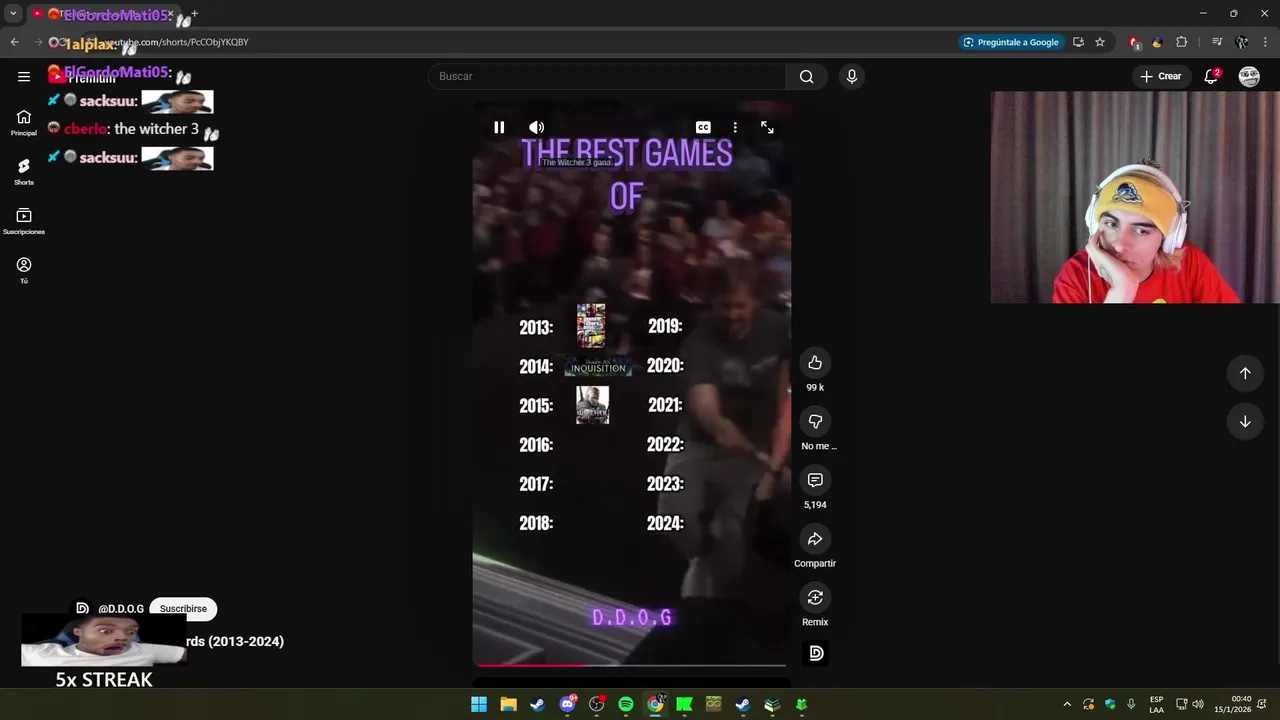Click Pregúntale a Google in the address bar
Viewport: 1280px width, 720px height.
(x=1010, y=42)
